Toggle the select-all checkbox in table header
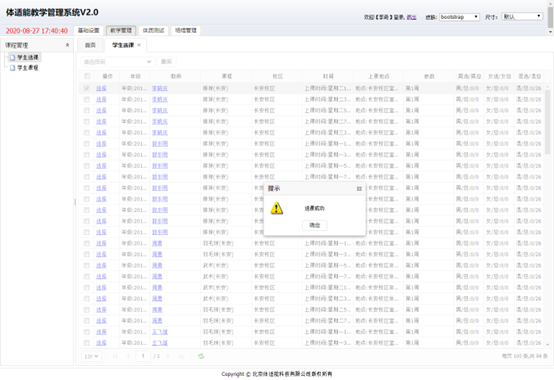 [87, 76]
